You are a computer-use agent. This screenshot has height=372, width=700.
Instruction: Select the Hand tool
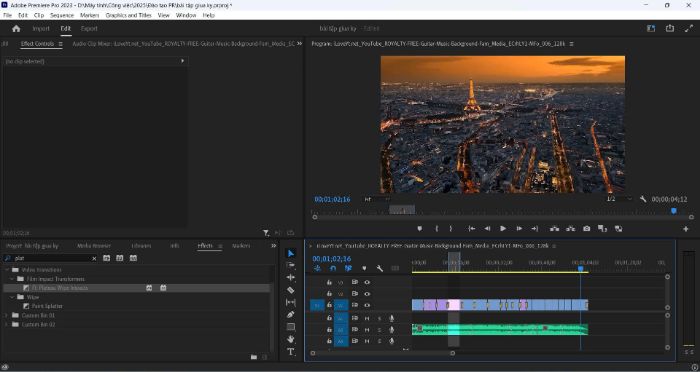tap(291, 339)
